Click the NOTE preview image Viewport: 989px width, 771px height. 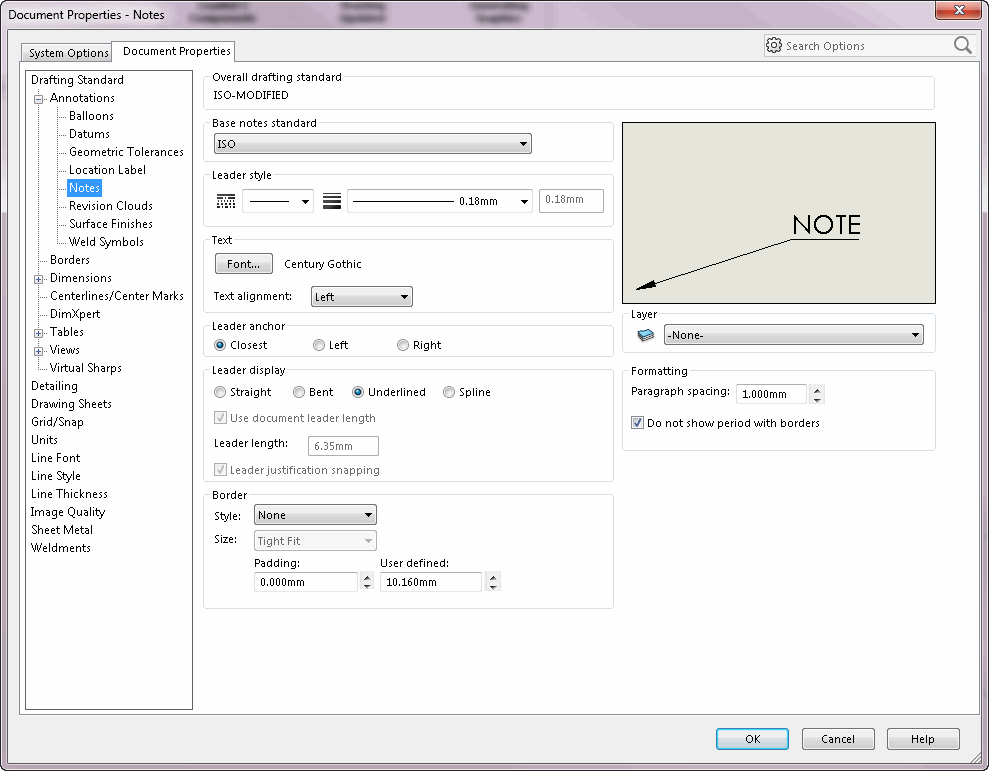click(x=778, y=213)
